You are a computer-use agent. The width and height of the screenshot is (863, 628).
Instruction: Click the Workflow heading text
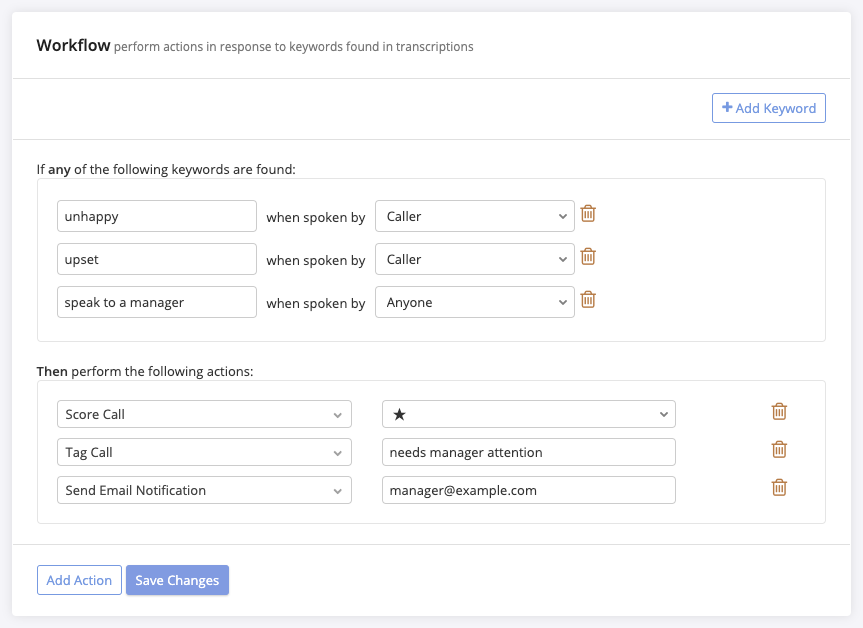[73, 45]
